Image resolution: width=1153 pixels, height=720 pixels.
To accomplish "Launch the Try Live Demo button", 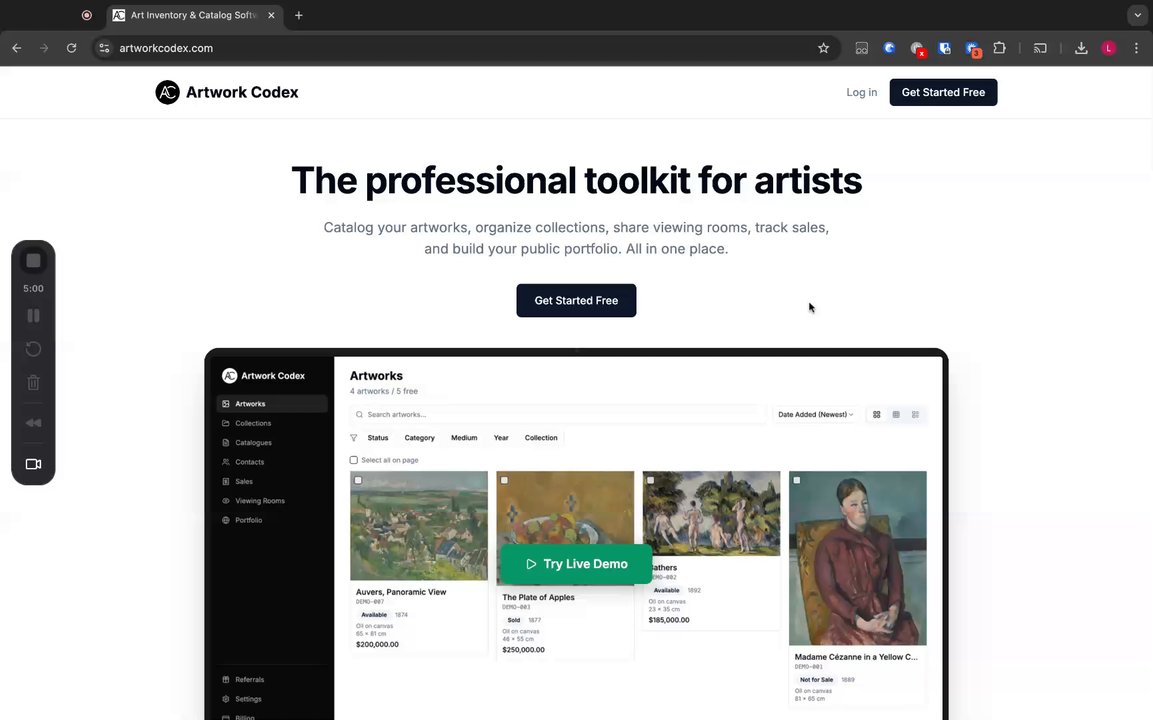I will coord(576,564).
